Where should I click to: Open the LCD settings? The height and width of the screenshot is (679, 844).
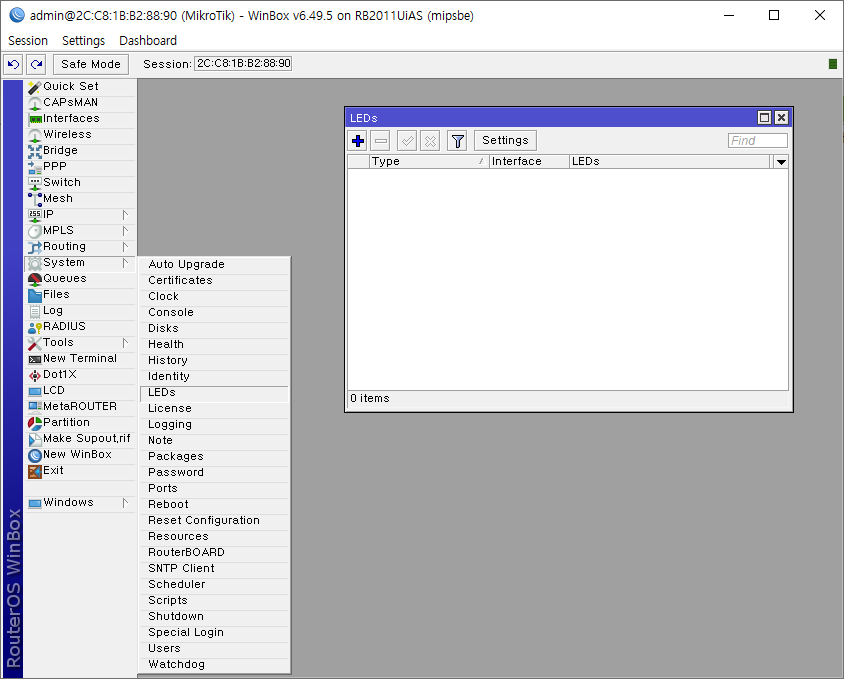(x=80, y=390)
